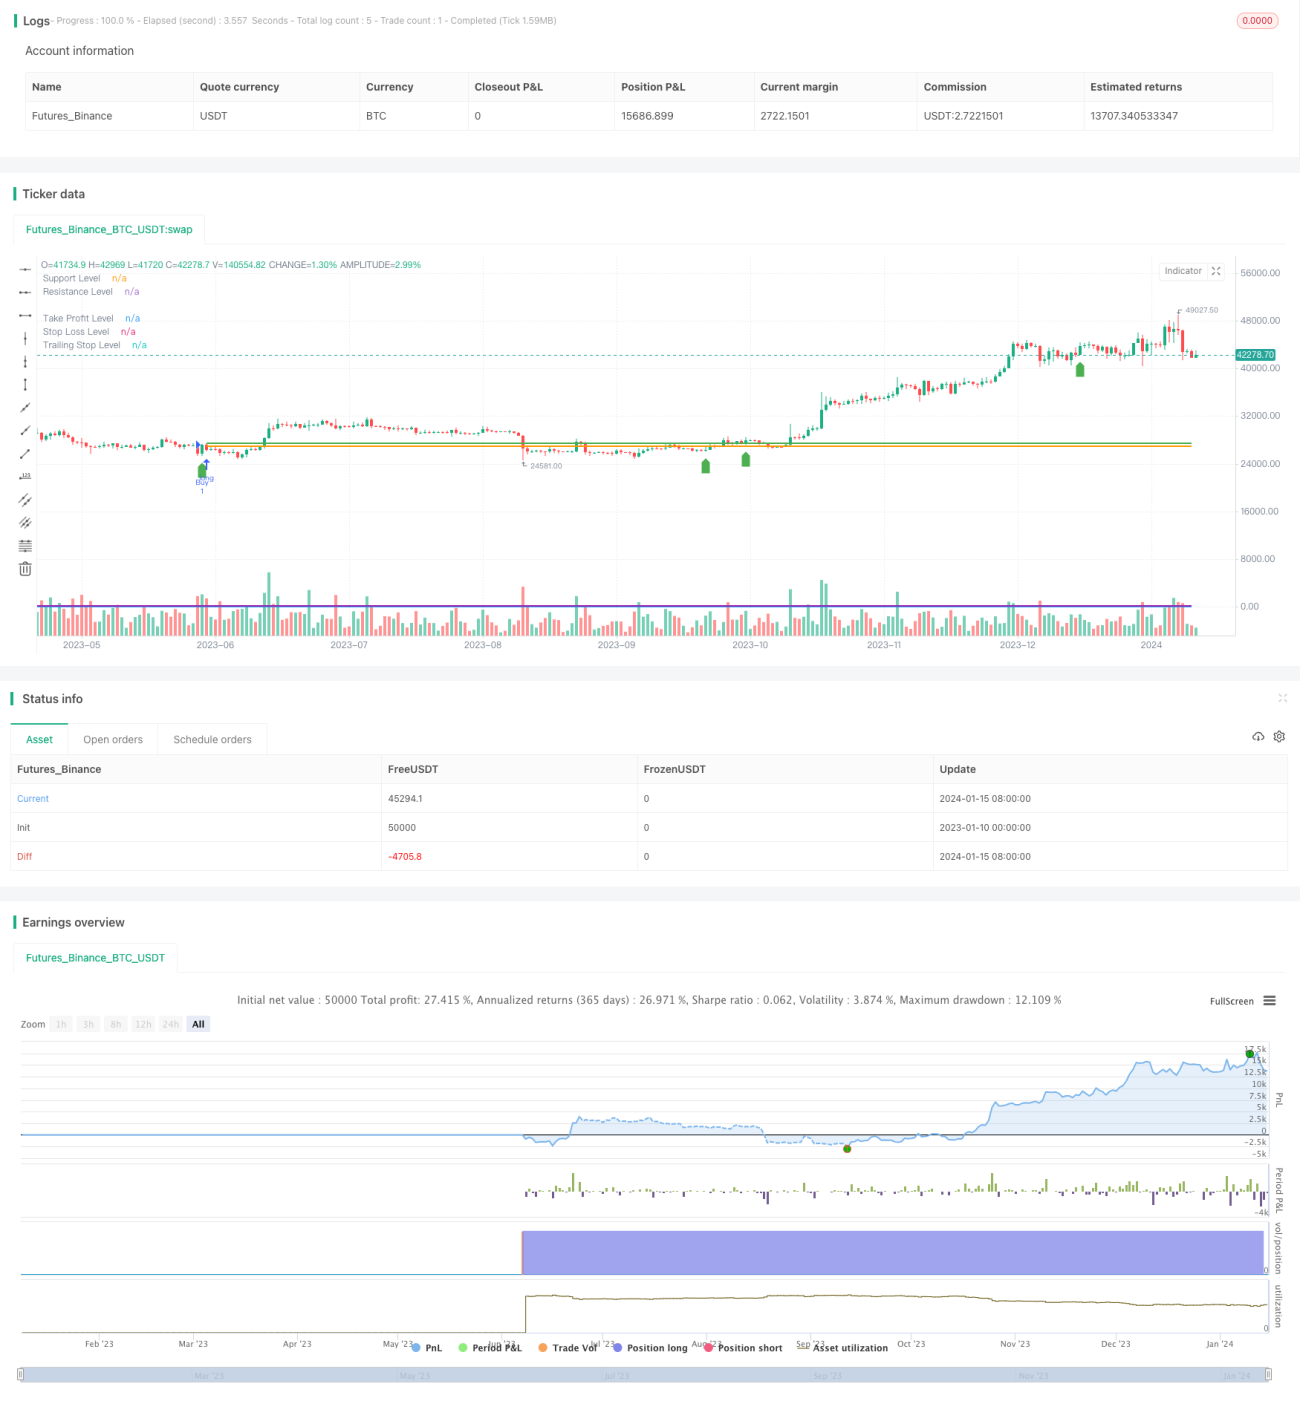1300x1404 pixels.
Task: Switch to the Schedule orders tab
Action: point(212,740)
